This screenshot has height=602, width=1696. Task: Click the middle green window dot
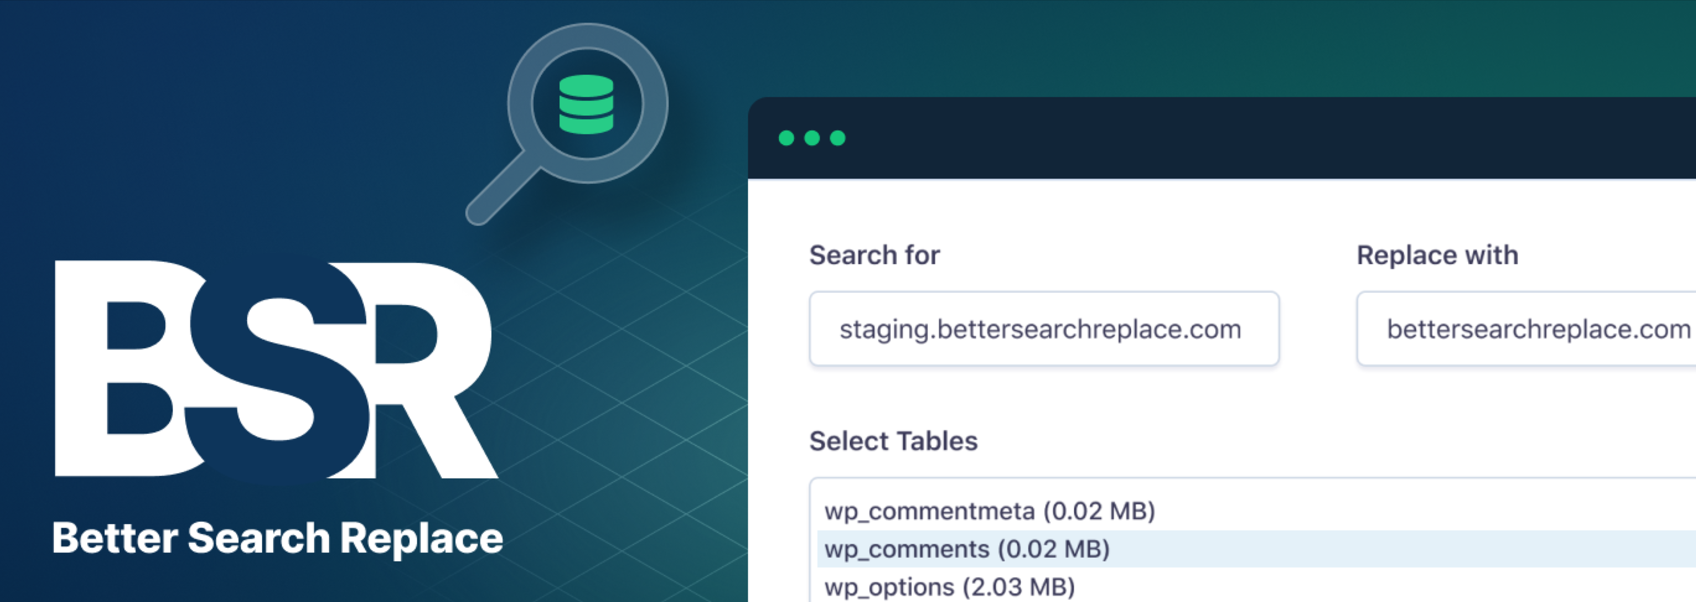(x=812, y=138)
